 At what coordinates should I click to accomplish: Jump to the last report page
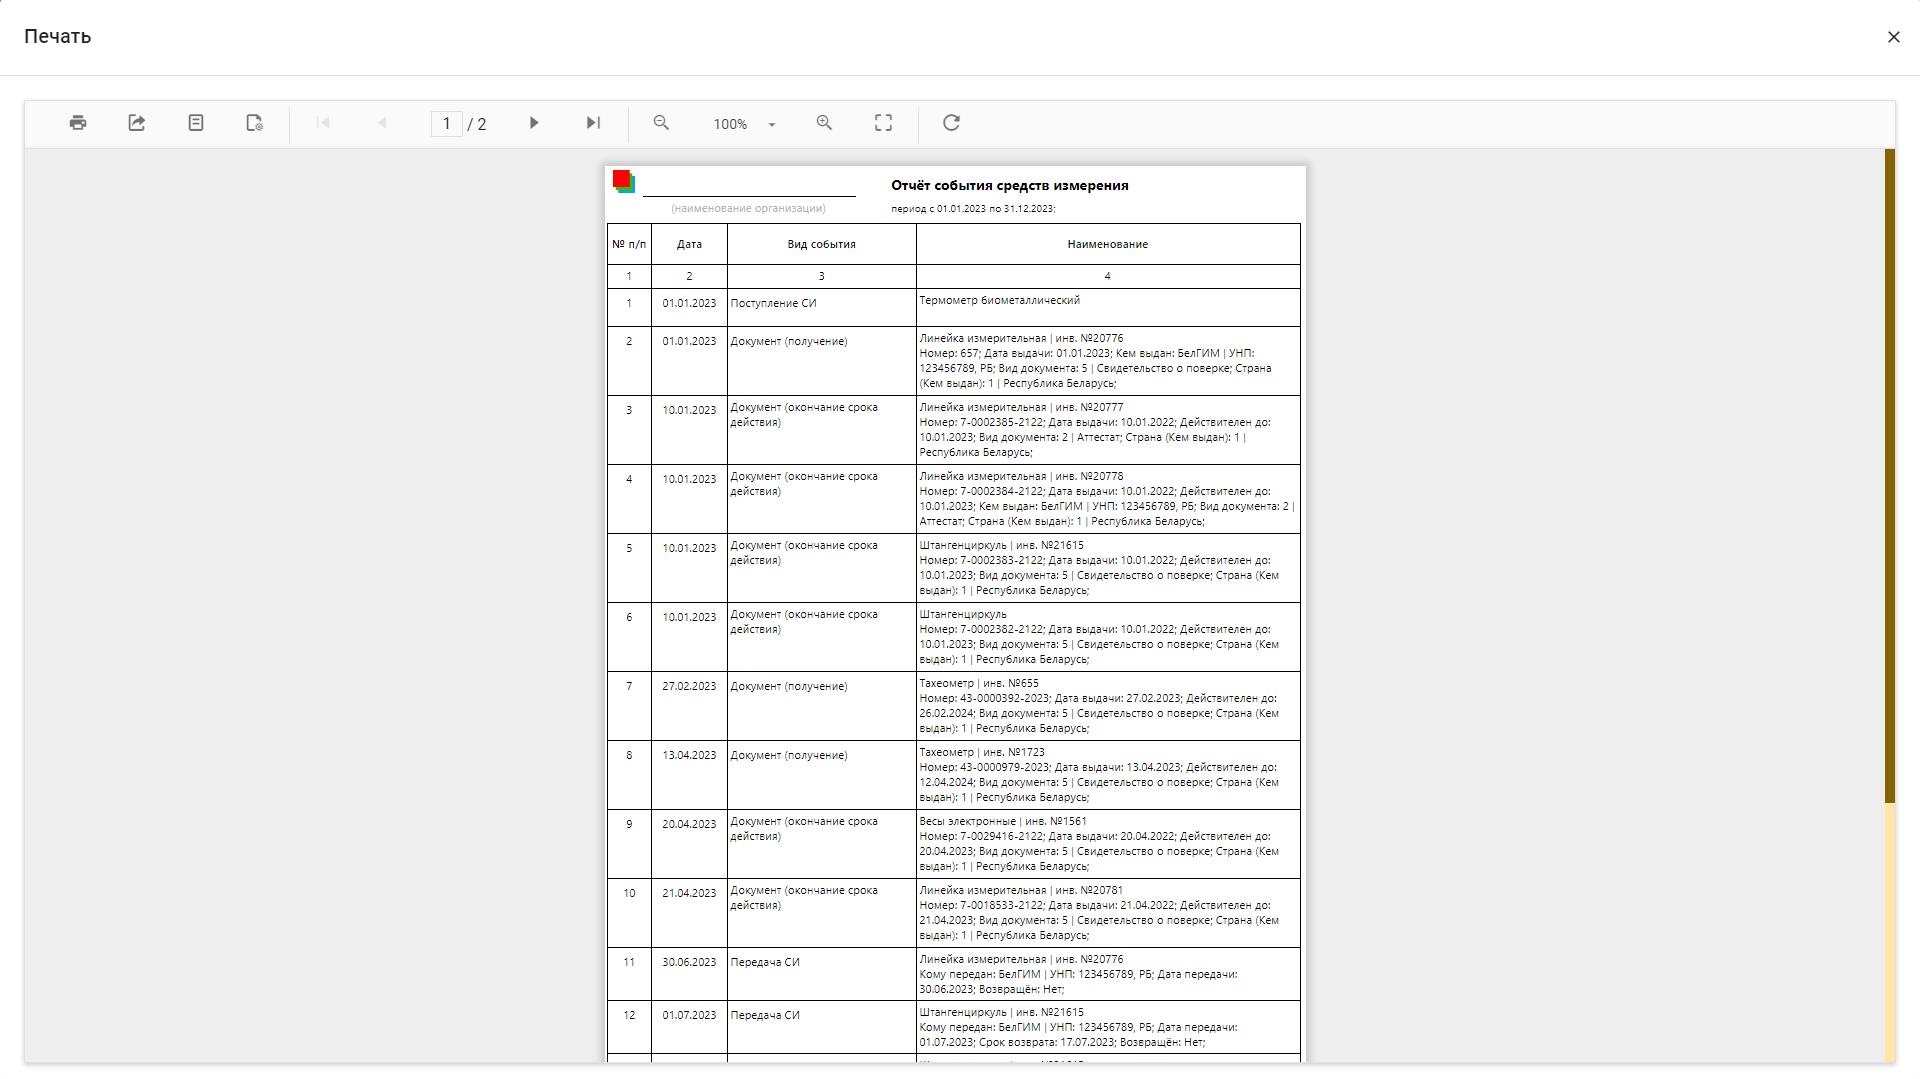[x=593, y=123]
